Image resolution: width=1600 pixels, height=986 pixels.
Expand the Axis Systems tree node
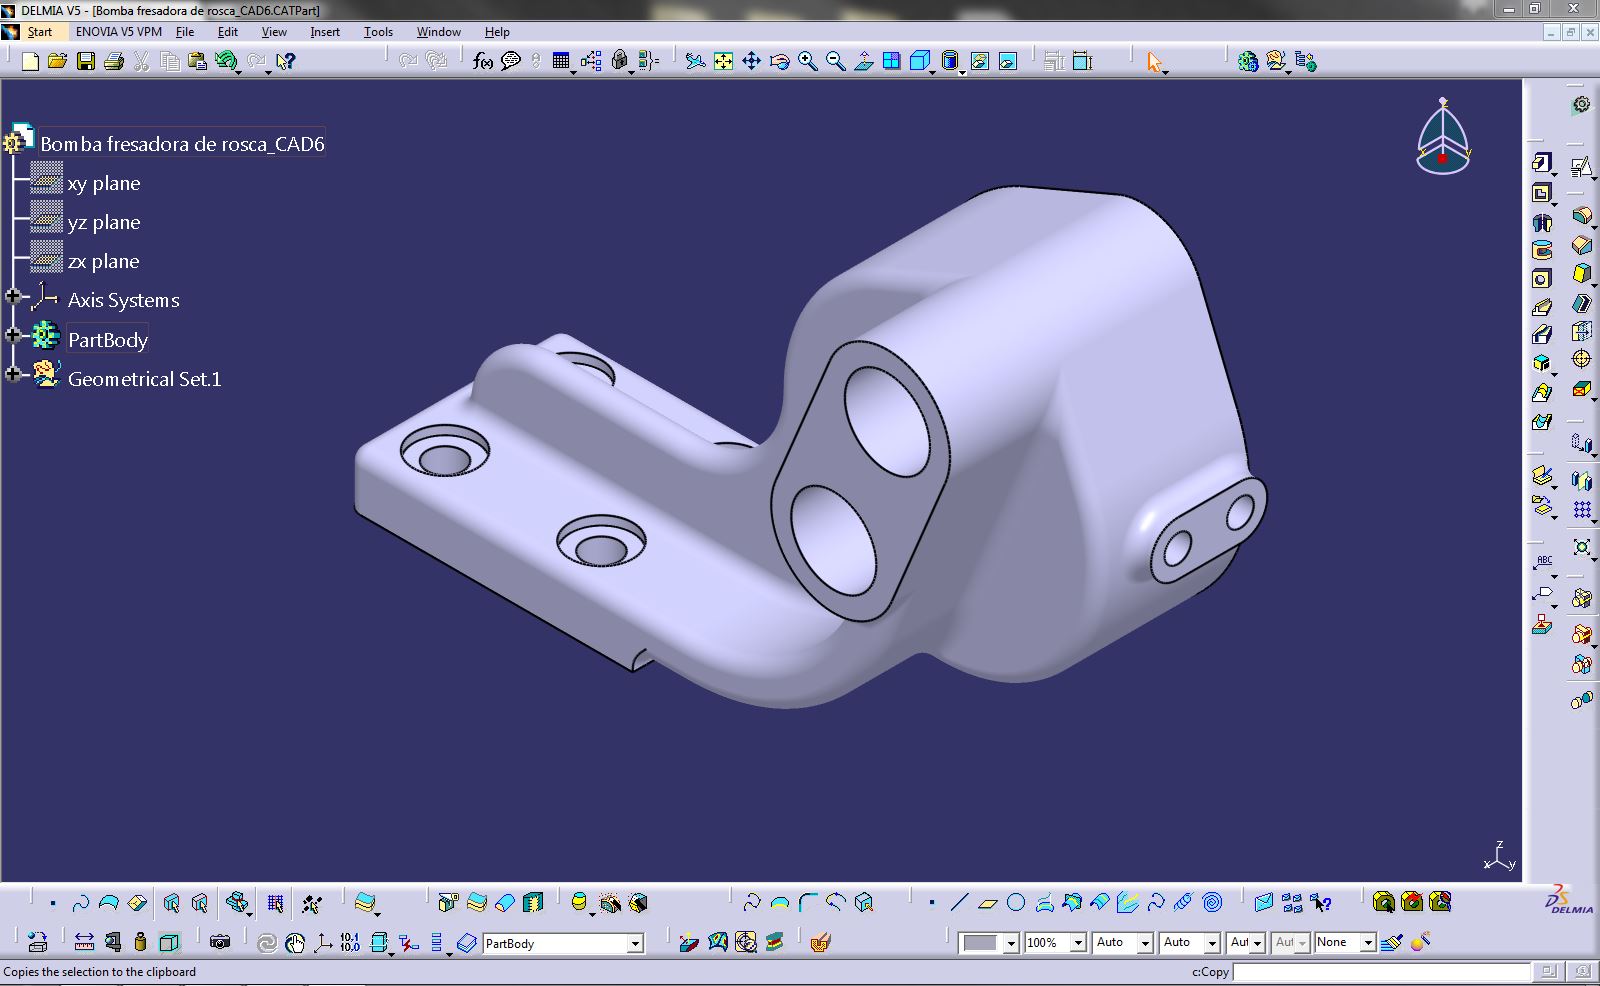point(13,296)
